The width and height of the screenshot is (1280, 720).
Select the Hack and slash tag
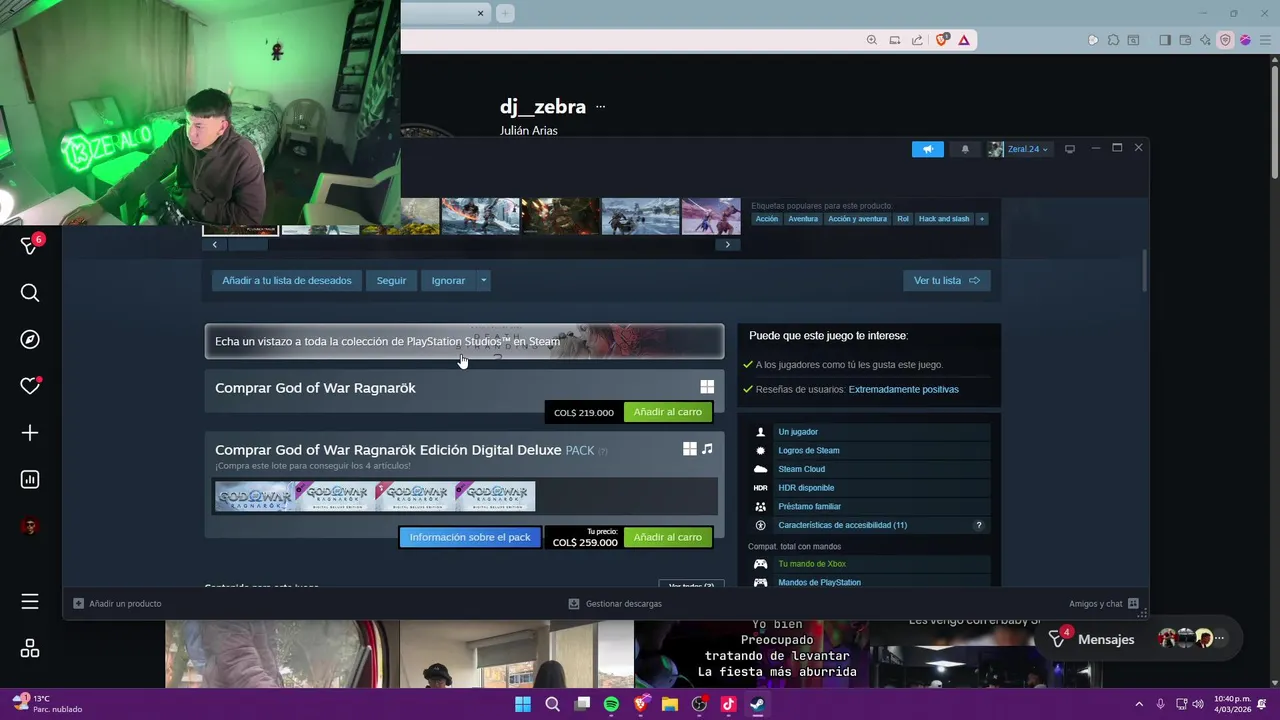pyautogui.click(x=944, y=218)
